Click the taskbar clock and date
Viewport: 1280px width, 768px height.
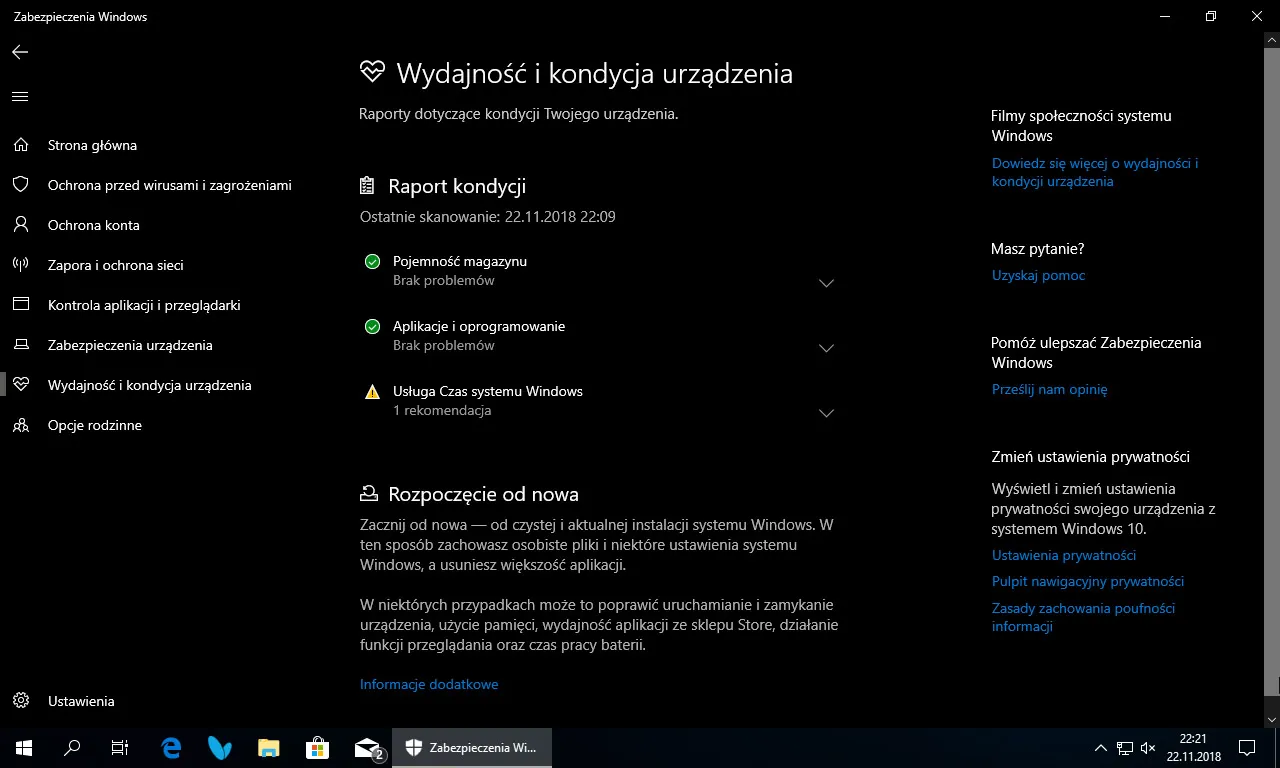click(1199, 747)
